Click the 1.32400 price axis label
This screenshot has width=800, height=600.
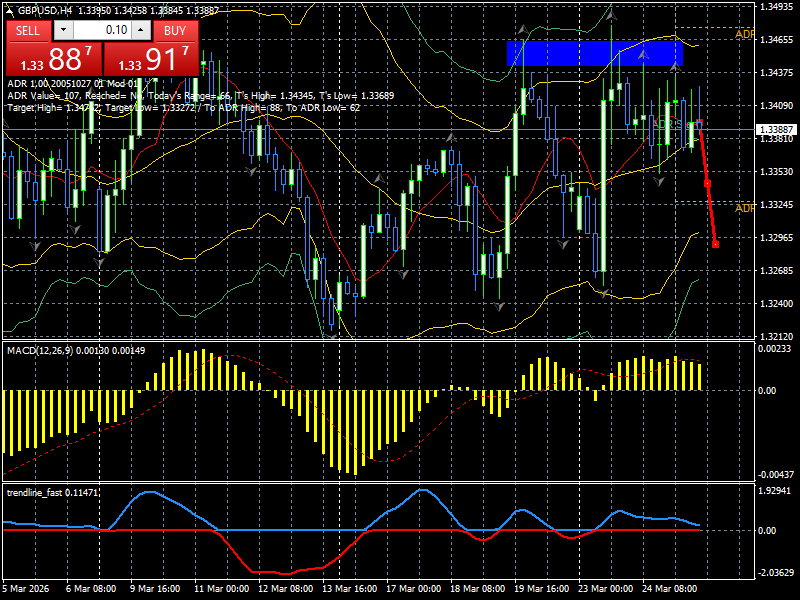pos(776,304)
